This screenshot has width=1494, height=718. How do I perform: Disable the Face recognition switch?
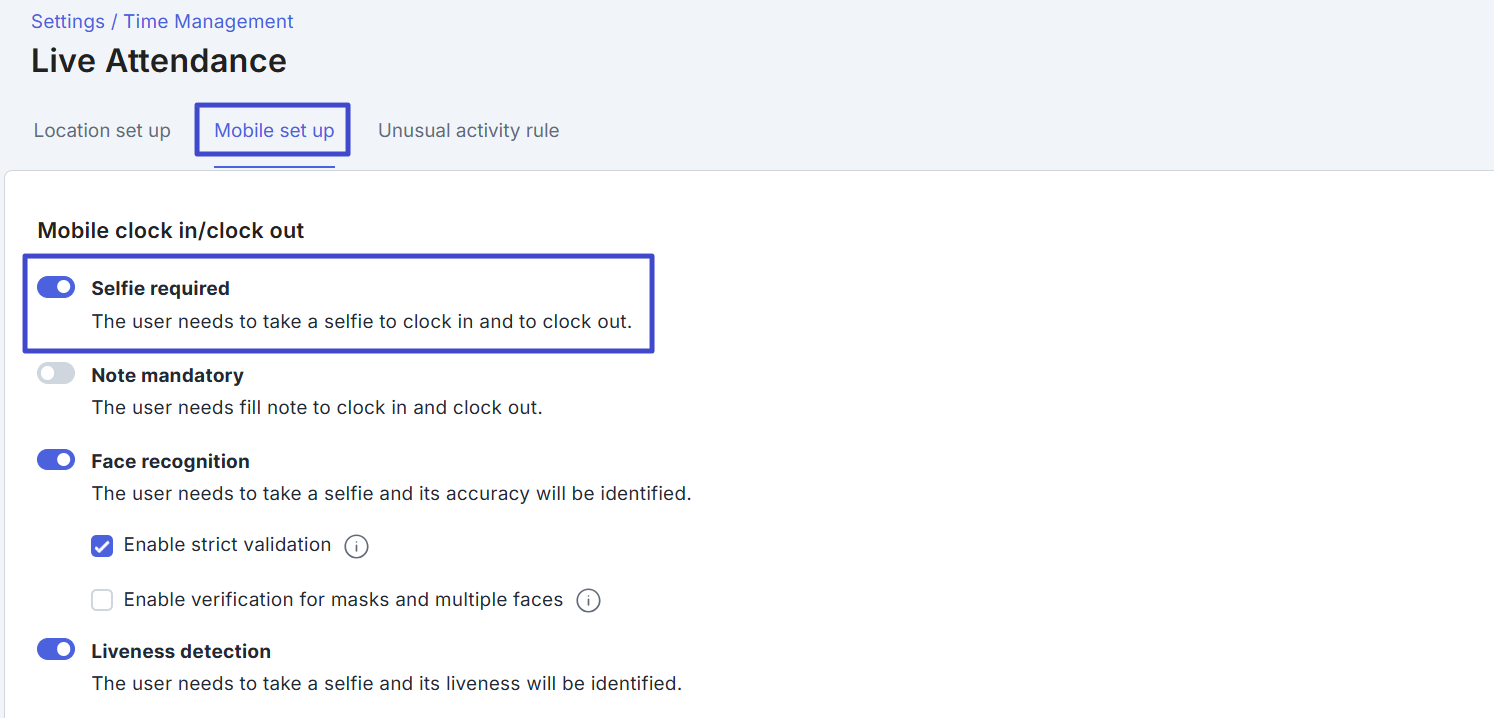click(x=56, y=460)
